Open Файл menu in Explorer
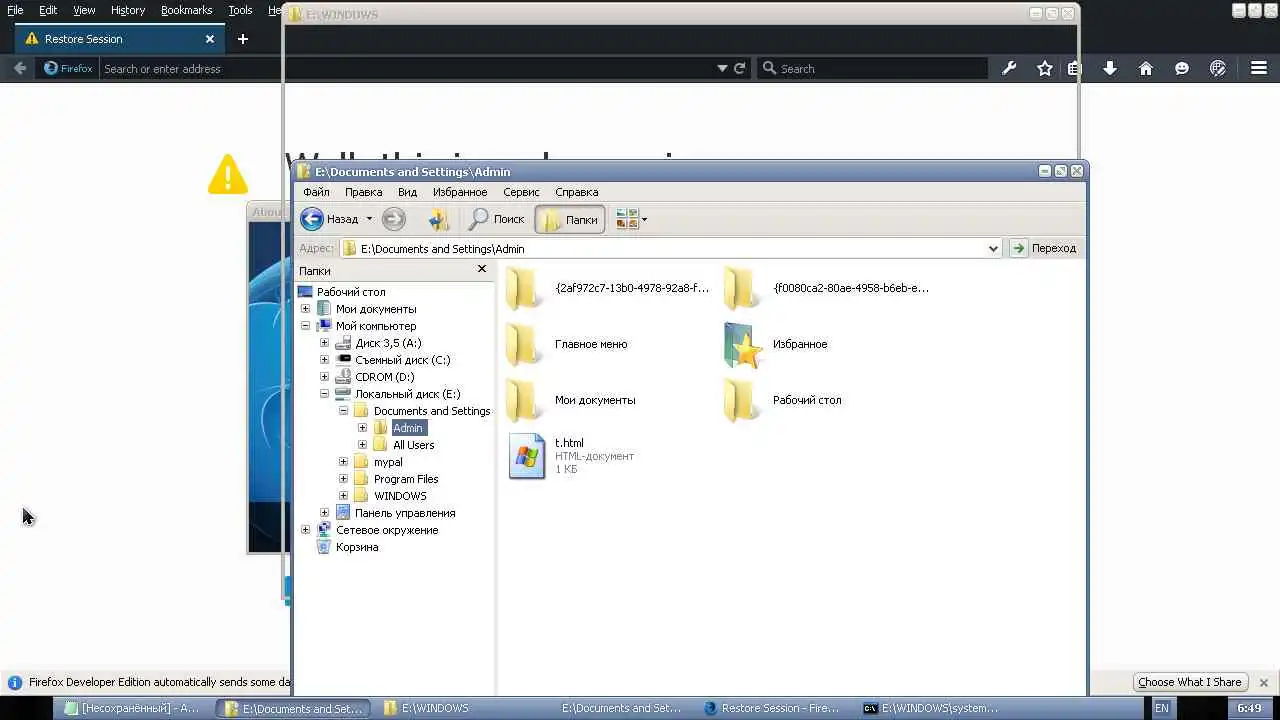Viewport: 1280px width, 720px height. 316,192
